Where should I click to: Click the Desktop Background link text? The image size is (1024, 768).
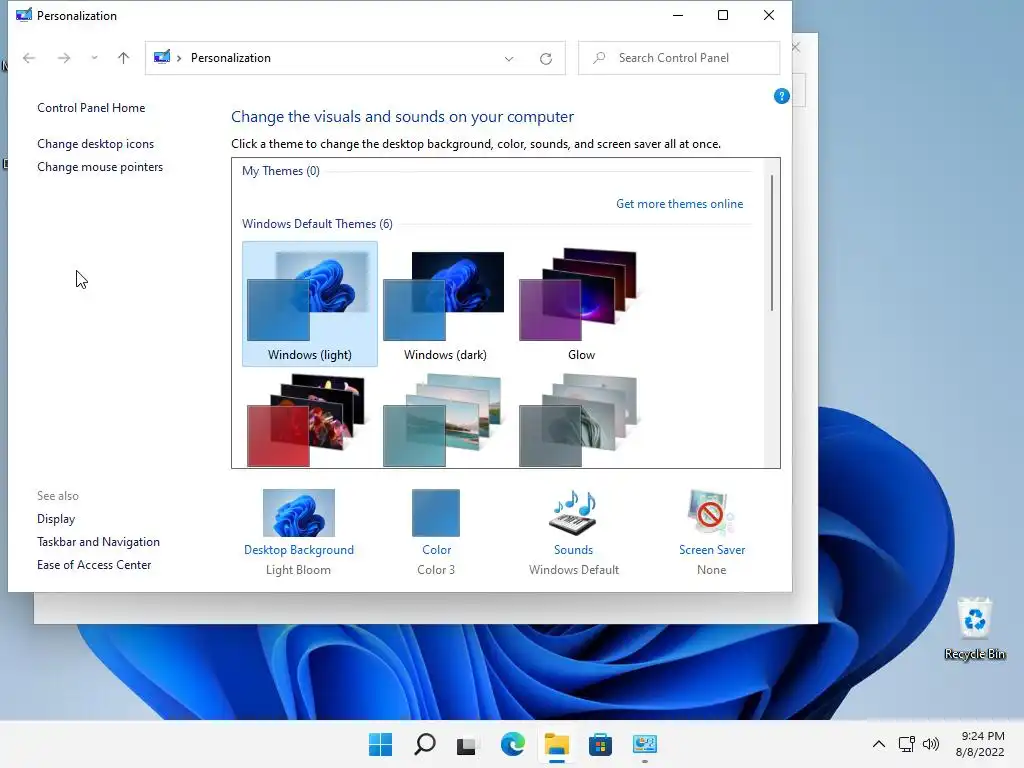pyautogui.click(x=298, y=550)
